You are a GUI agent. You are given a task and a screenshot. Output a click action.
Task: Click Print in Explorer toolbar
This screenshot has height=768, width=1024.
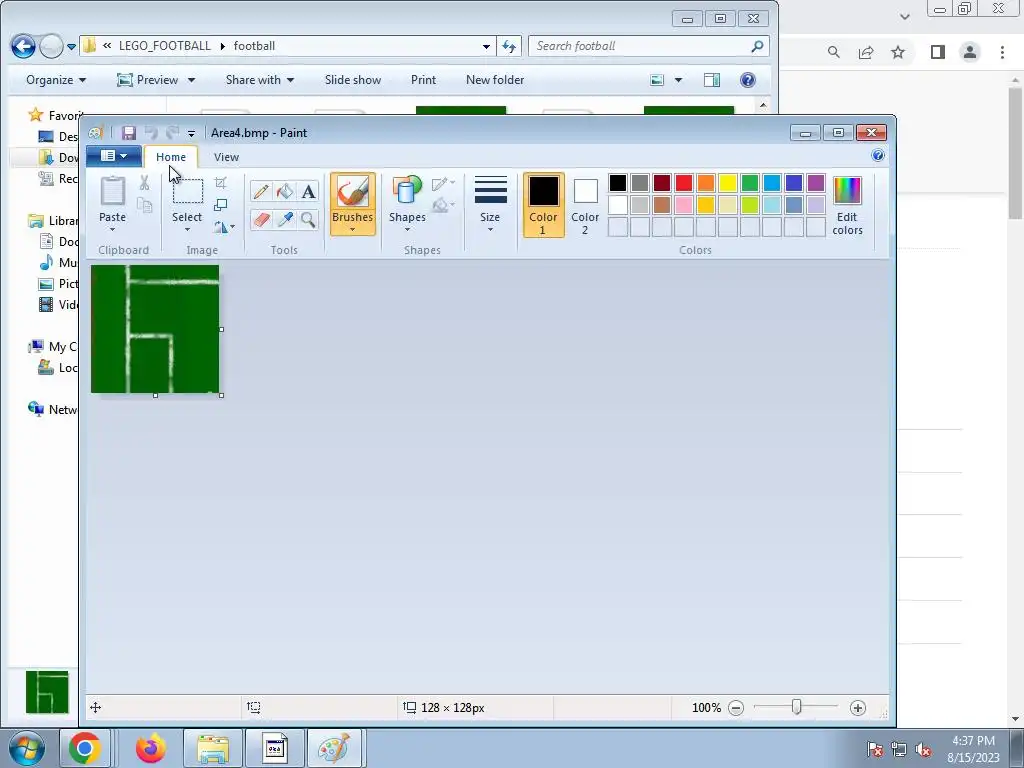click(423, 80)
